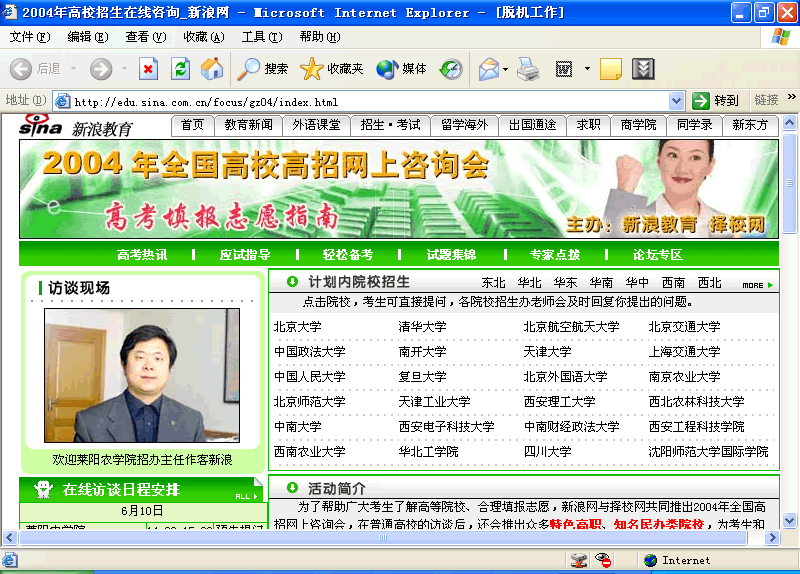Open Favorites star icon
800x574 pixels.
point(311,69)
